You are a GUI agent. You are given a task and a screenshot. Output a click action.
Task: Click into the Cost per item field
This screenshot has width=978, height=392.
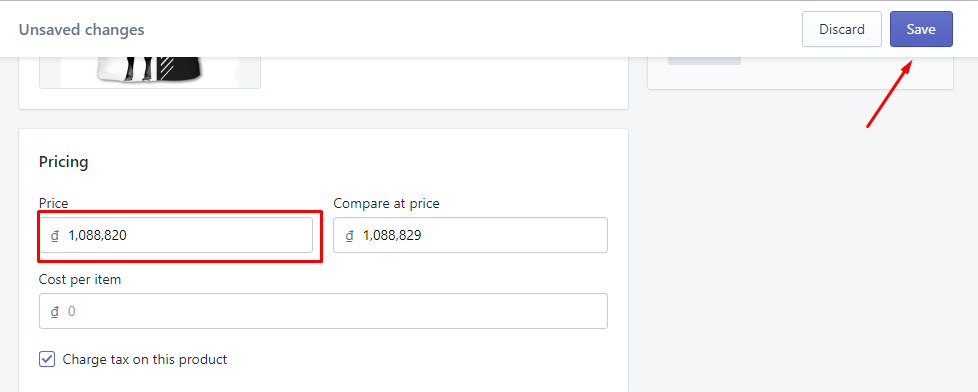pos(323,311)
